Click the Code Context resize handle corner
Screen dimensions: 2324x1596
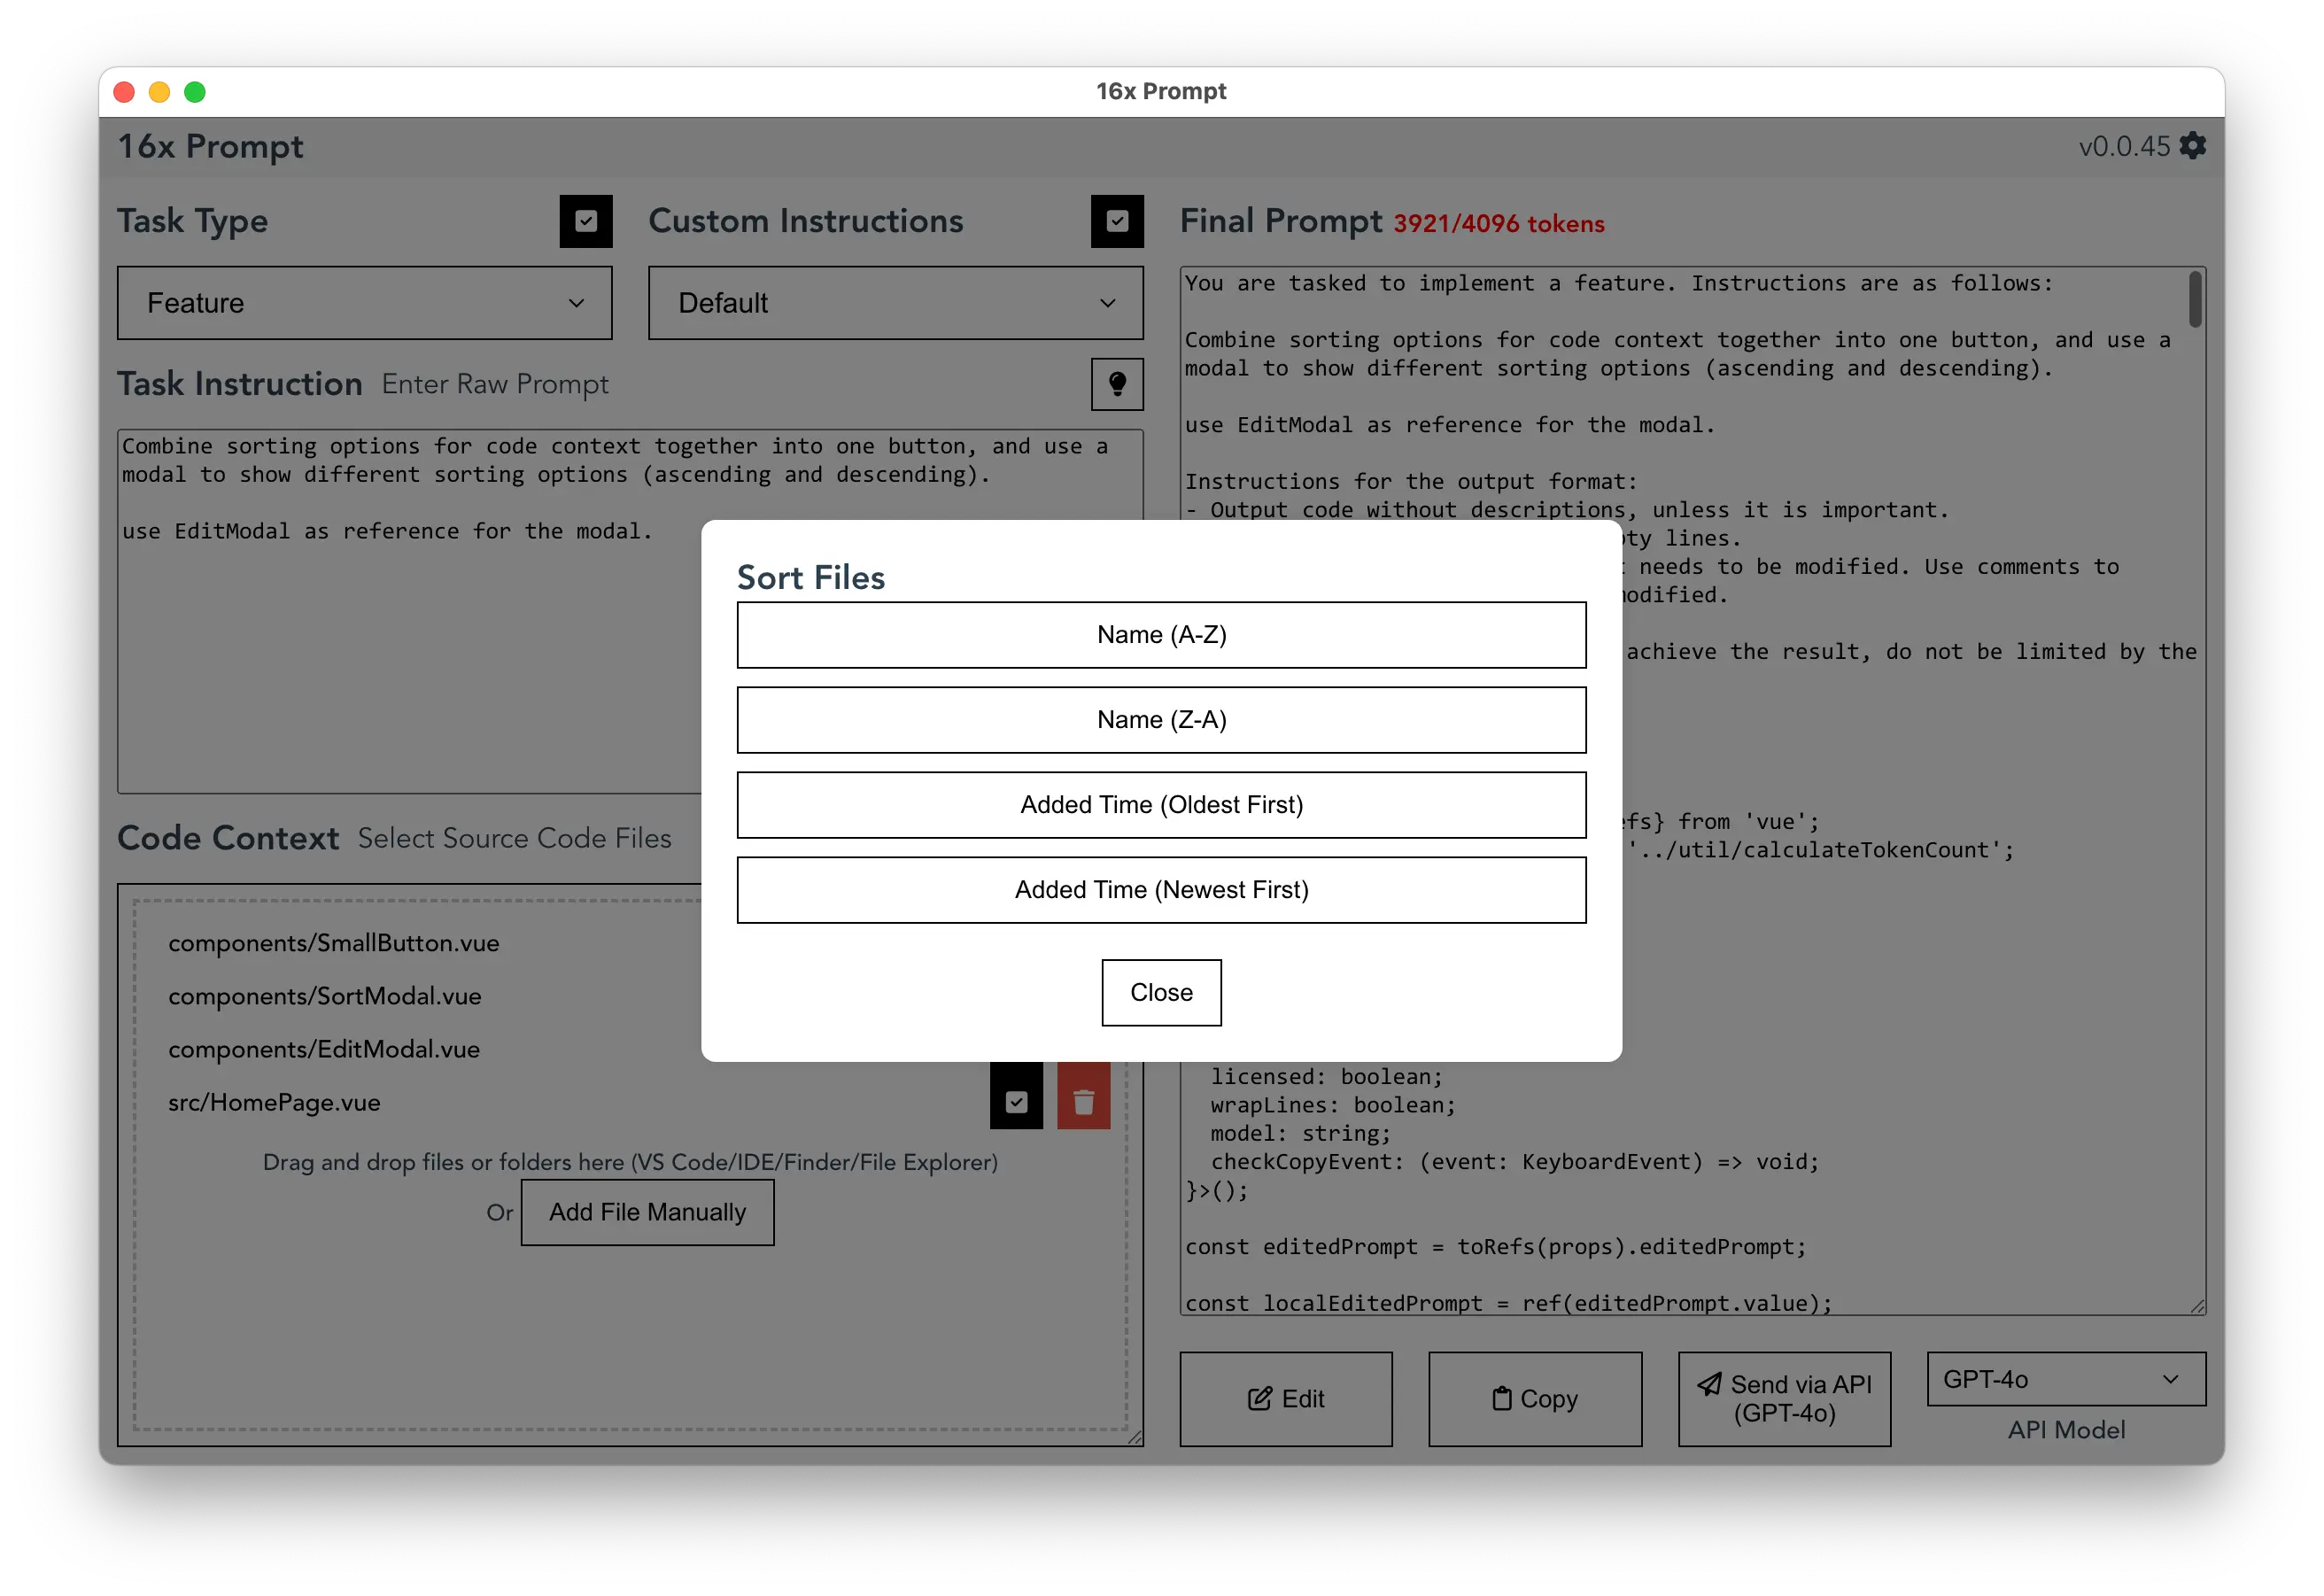point(1134,1437)
